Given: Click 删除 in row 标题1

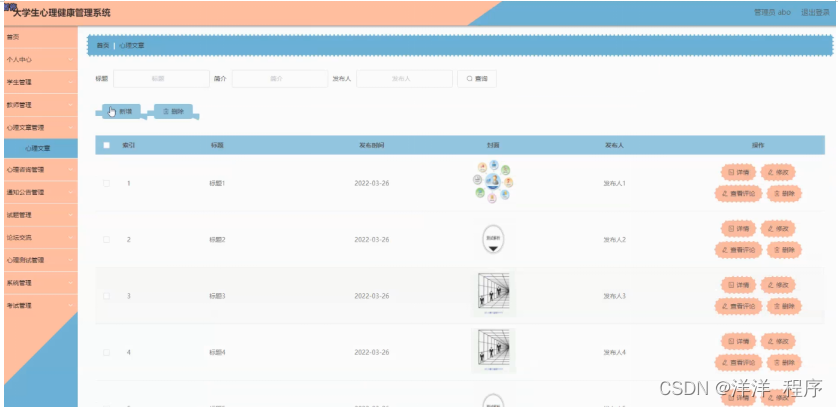Looking at the screenshot, I should [x=784, y=193].
